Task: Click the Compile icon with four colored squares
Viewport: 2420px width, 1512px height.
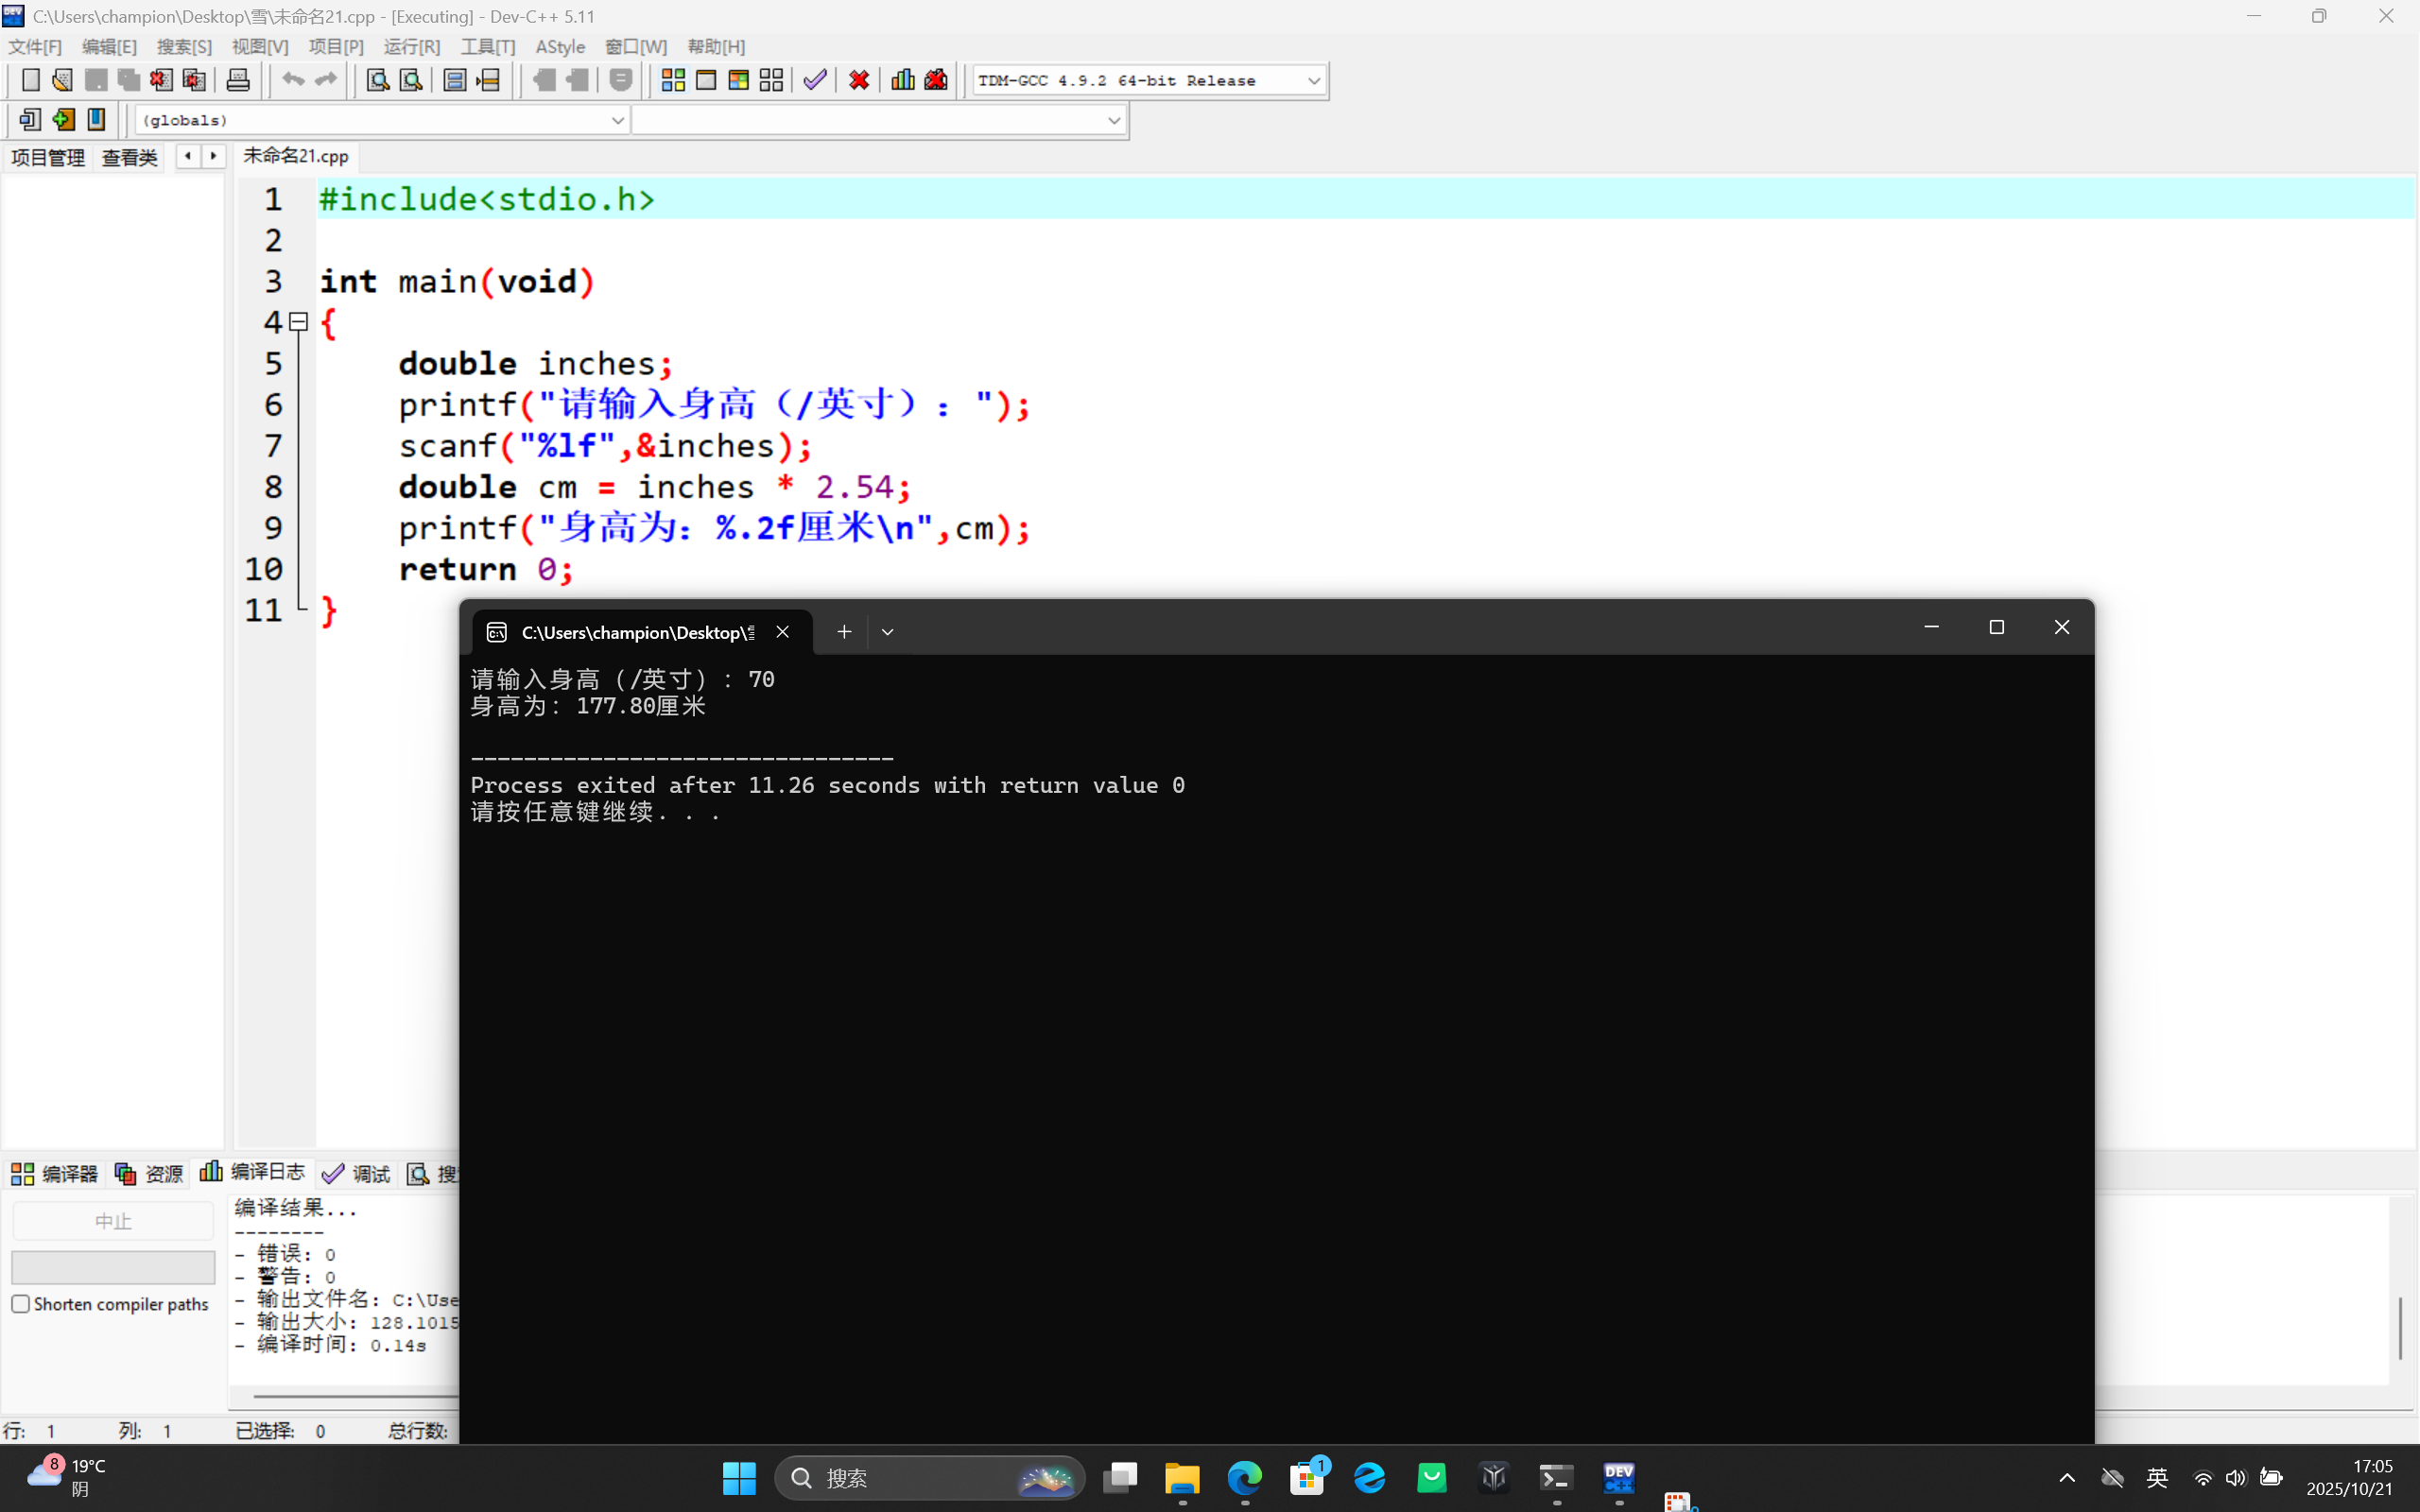Action: coord(673,80)
